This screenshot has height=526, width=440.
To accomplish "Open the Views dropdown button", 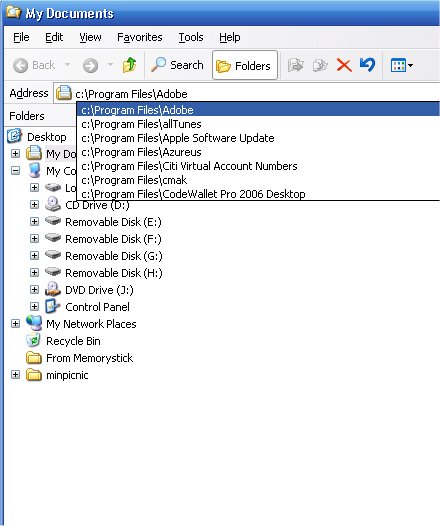I will pos(402,65).
